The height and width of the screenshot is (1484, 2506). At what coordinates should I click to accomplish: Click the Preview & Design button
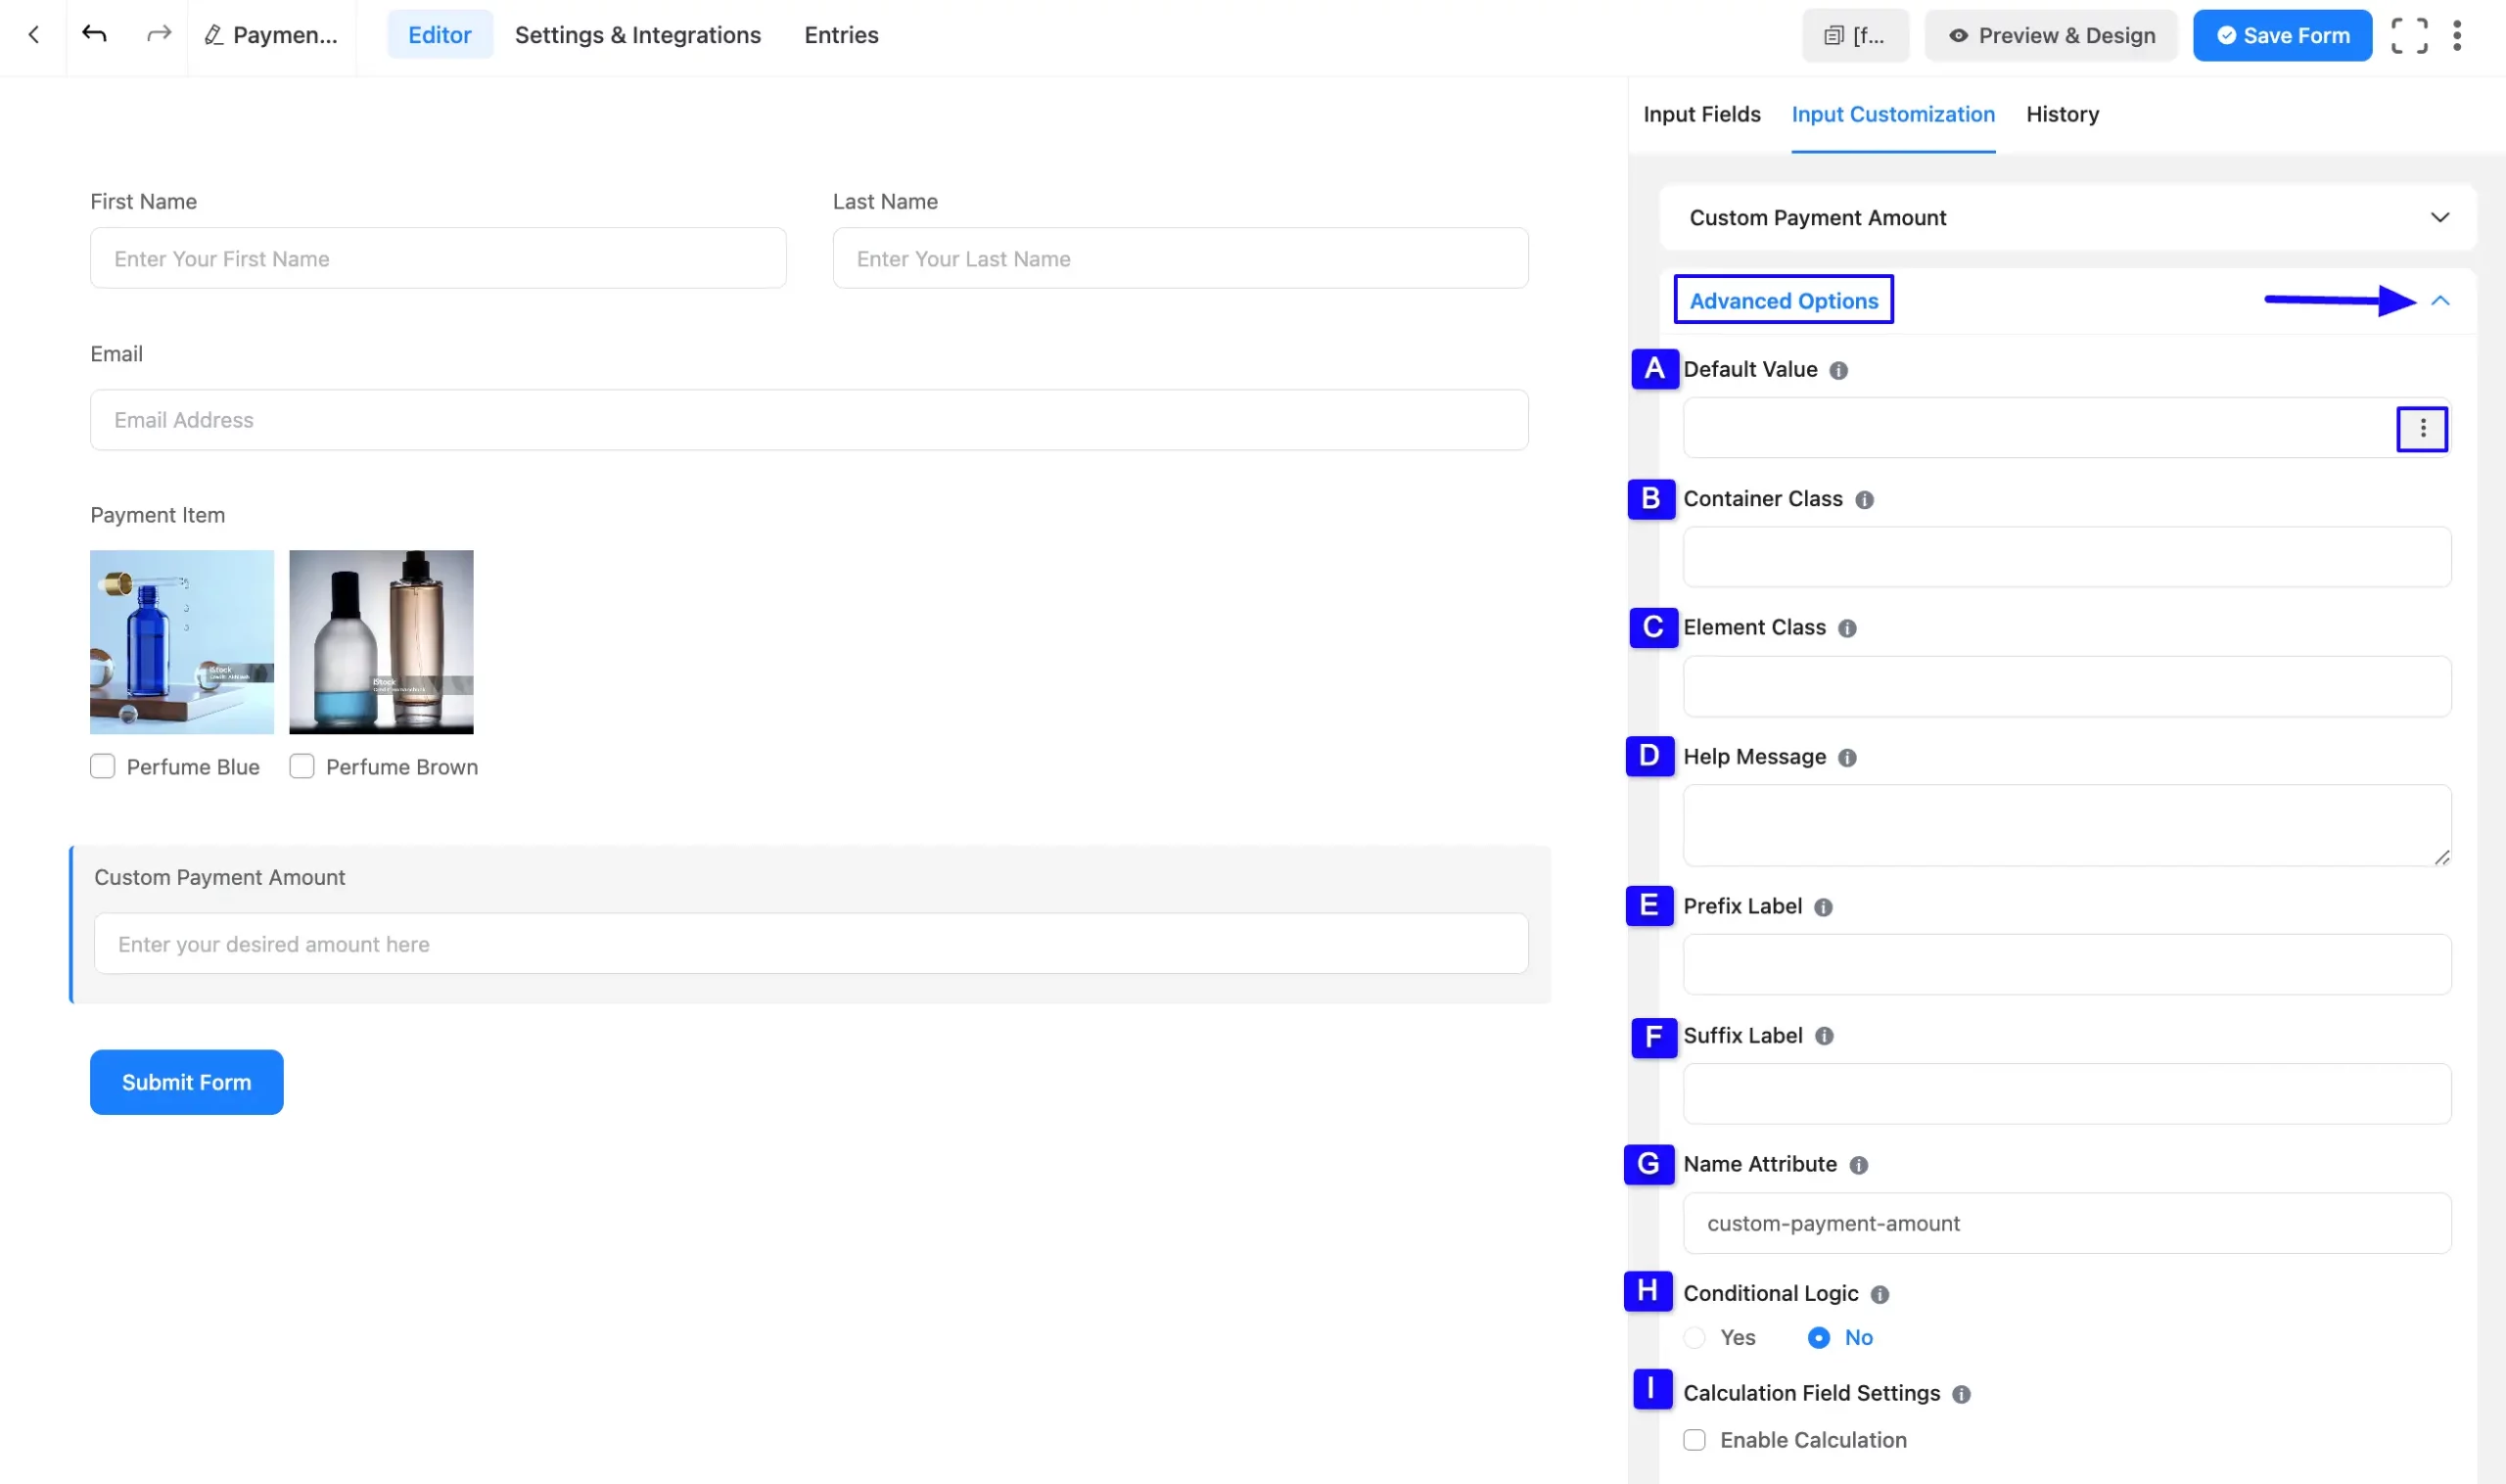2050,36
